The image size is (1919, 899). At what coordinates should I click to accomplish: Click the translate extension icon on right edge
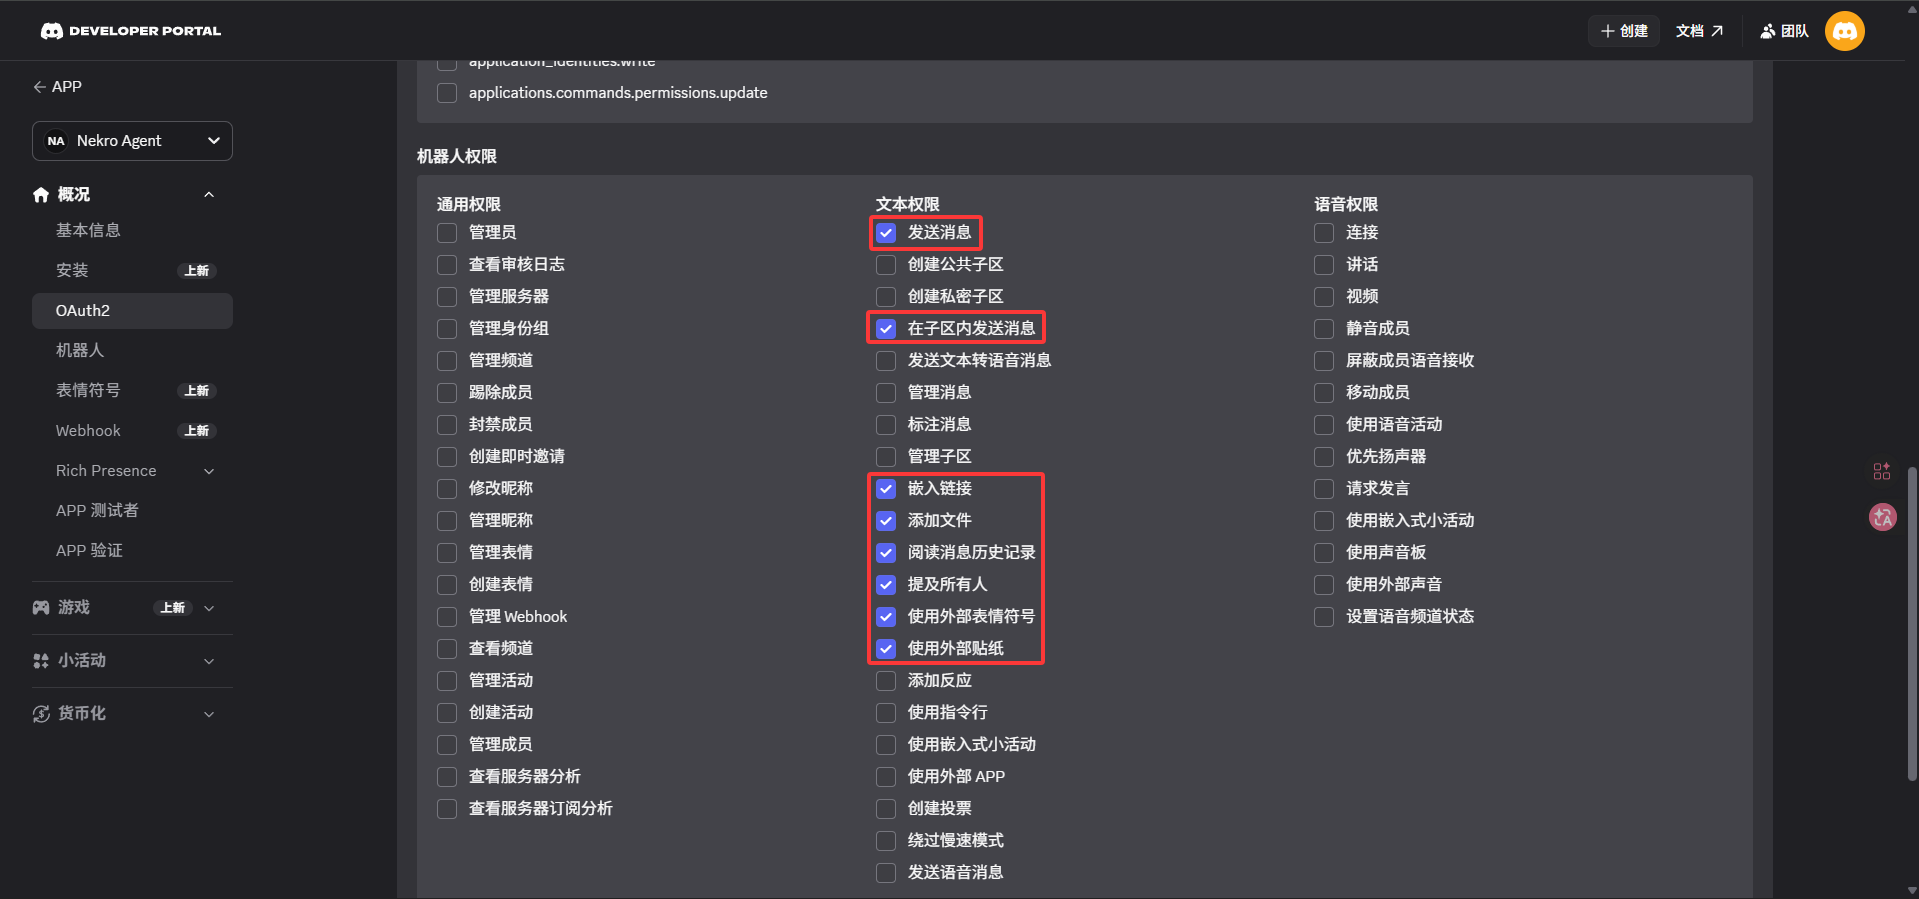point(1882,517)
